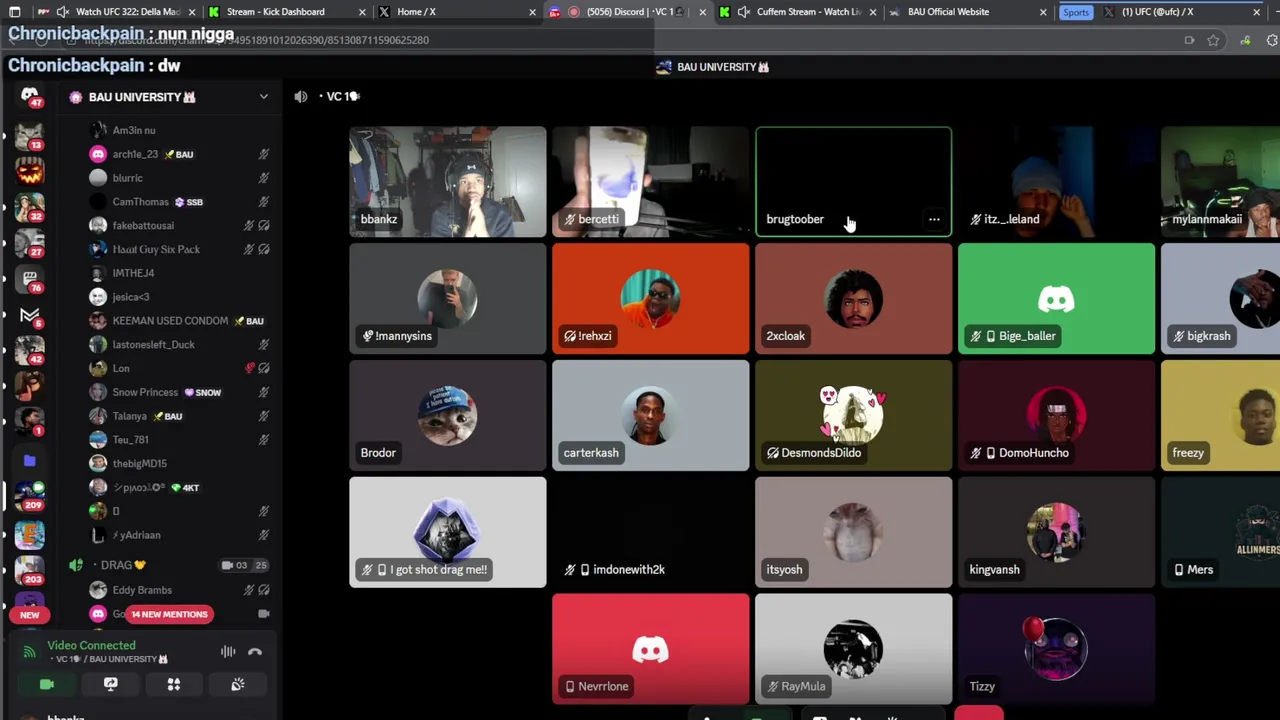Screen dimensions: 1280x720
Task: Open the orange E server icon
Action: pos(29,534)
